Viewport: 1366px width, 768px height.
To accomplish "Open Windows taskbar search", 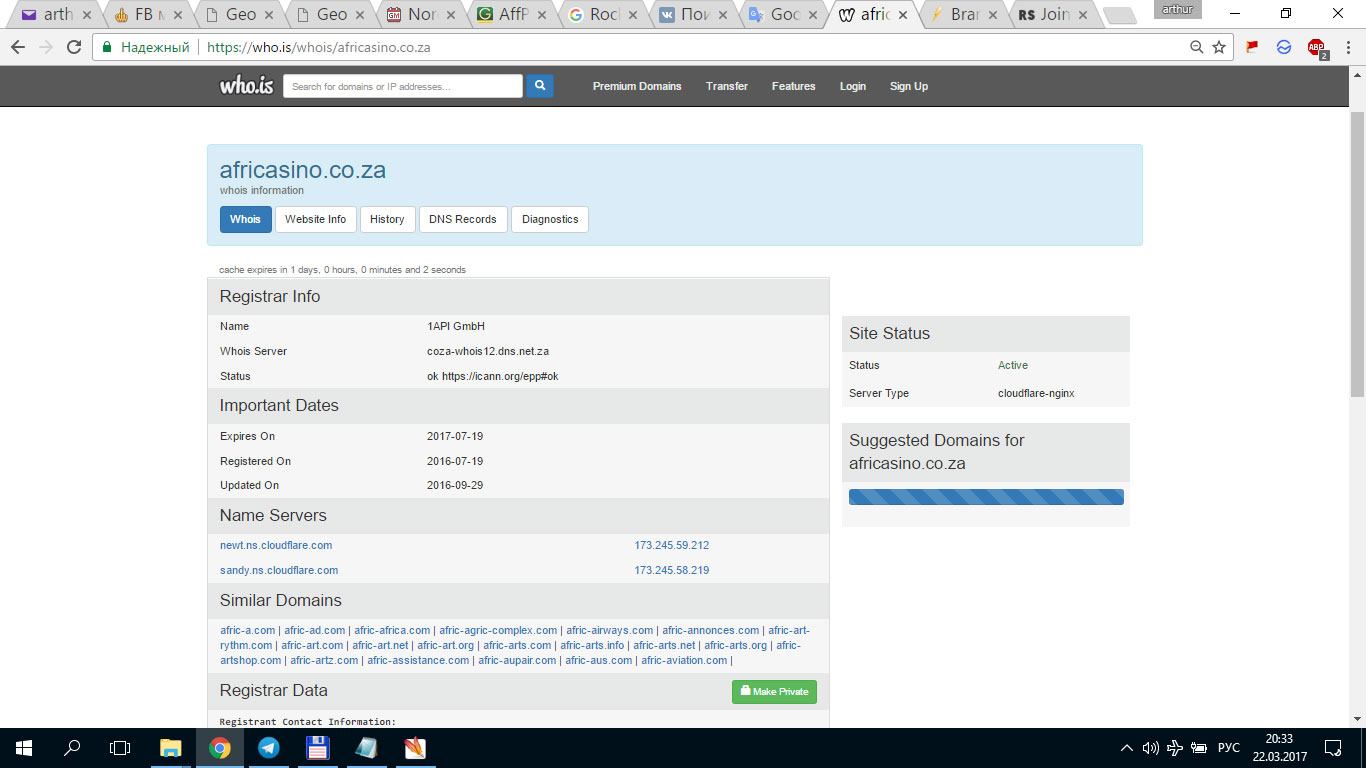I will click(72, 747).
